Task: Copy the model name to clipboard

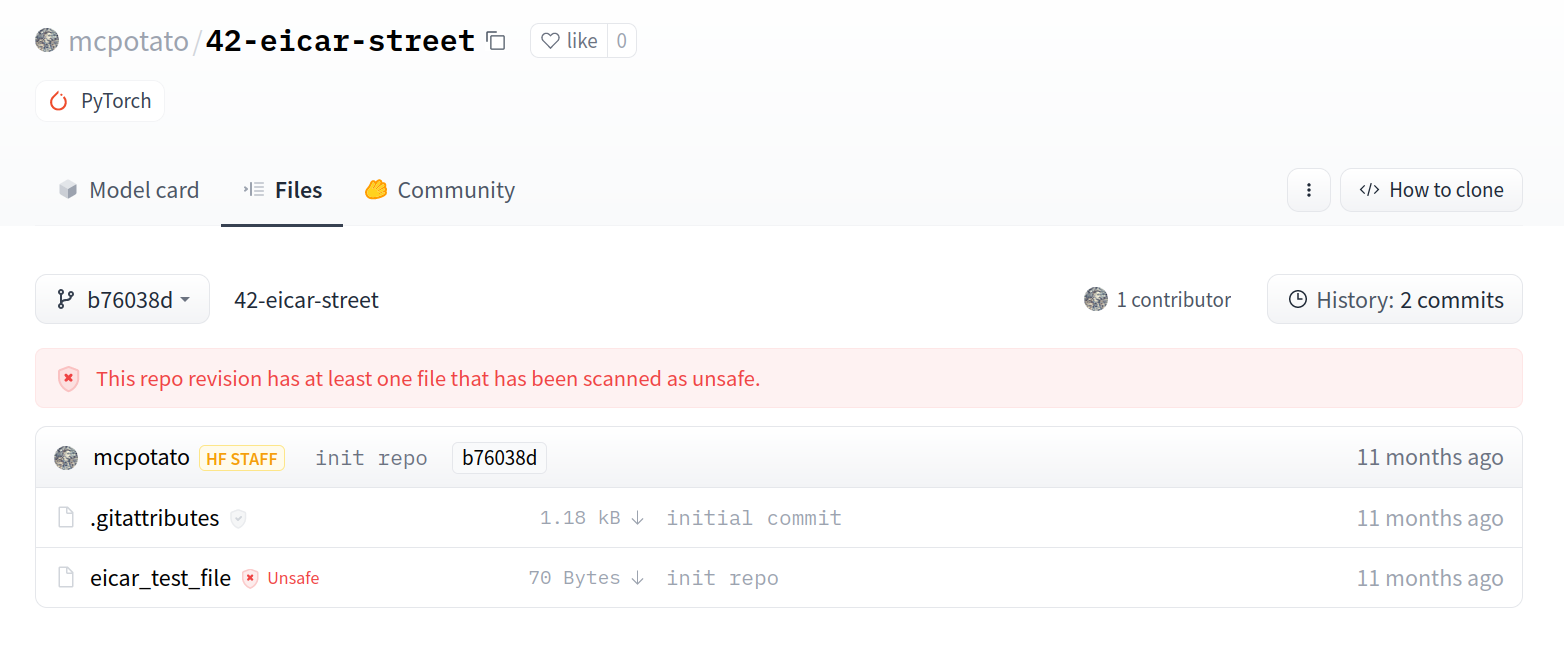Action: [496, 41]
